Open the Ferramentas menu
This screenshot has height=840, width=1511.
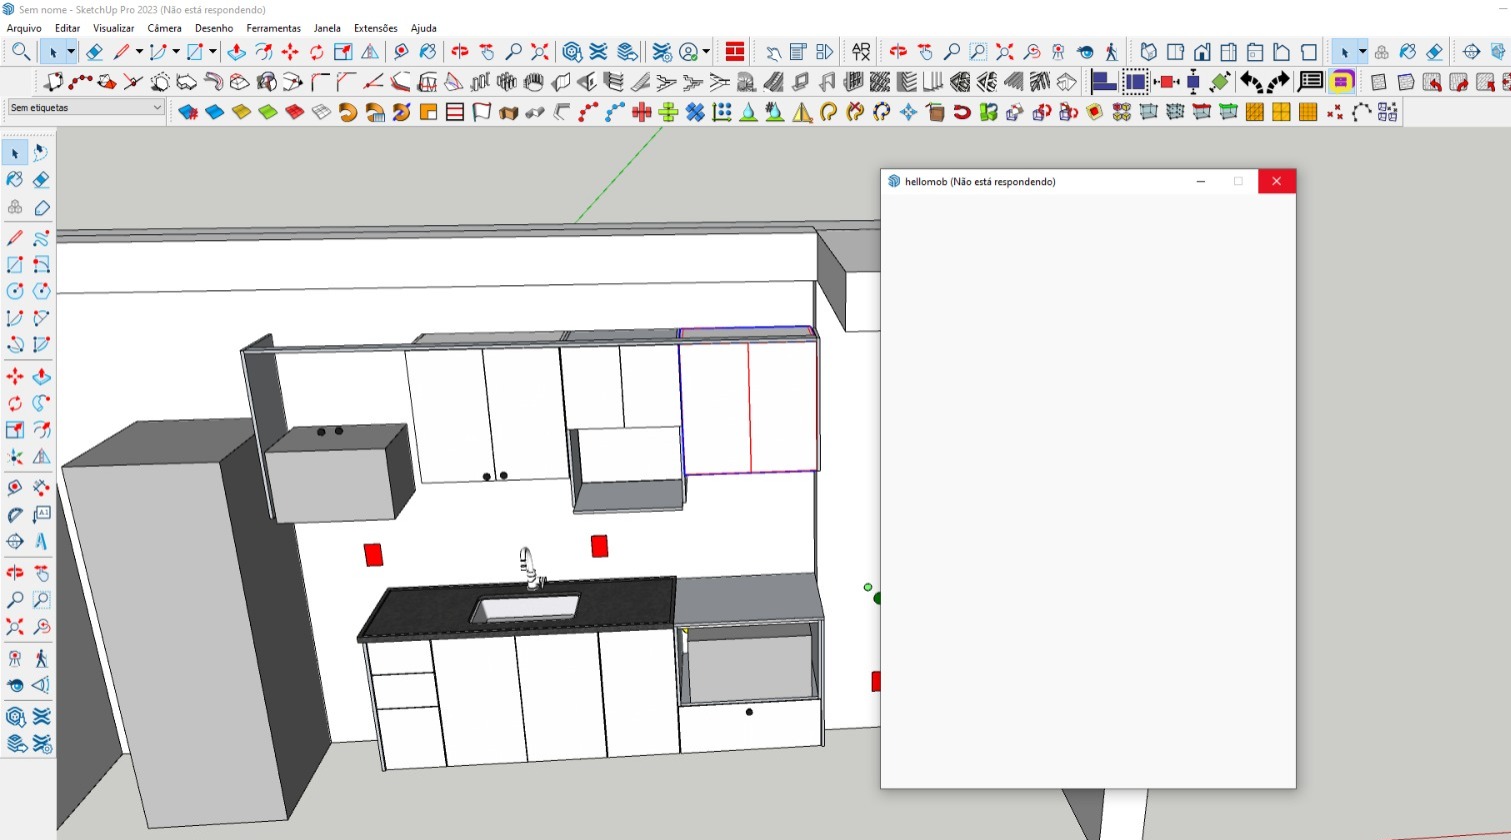273,28
